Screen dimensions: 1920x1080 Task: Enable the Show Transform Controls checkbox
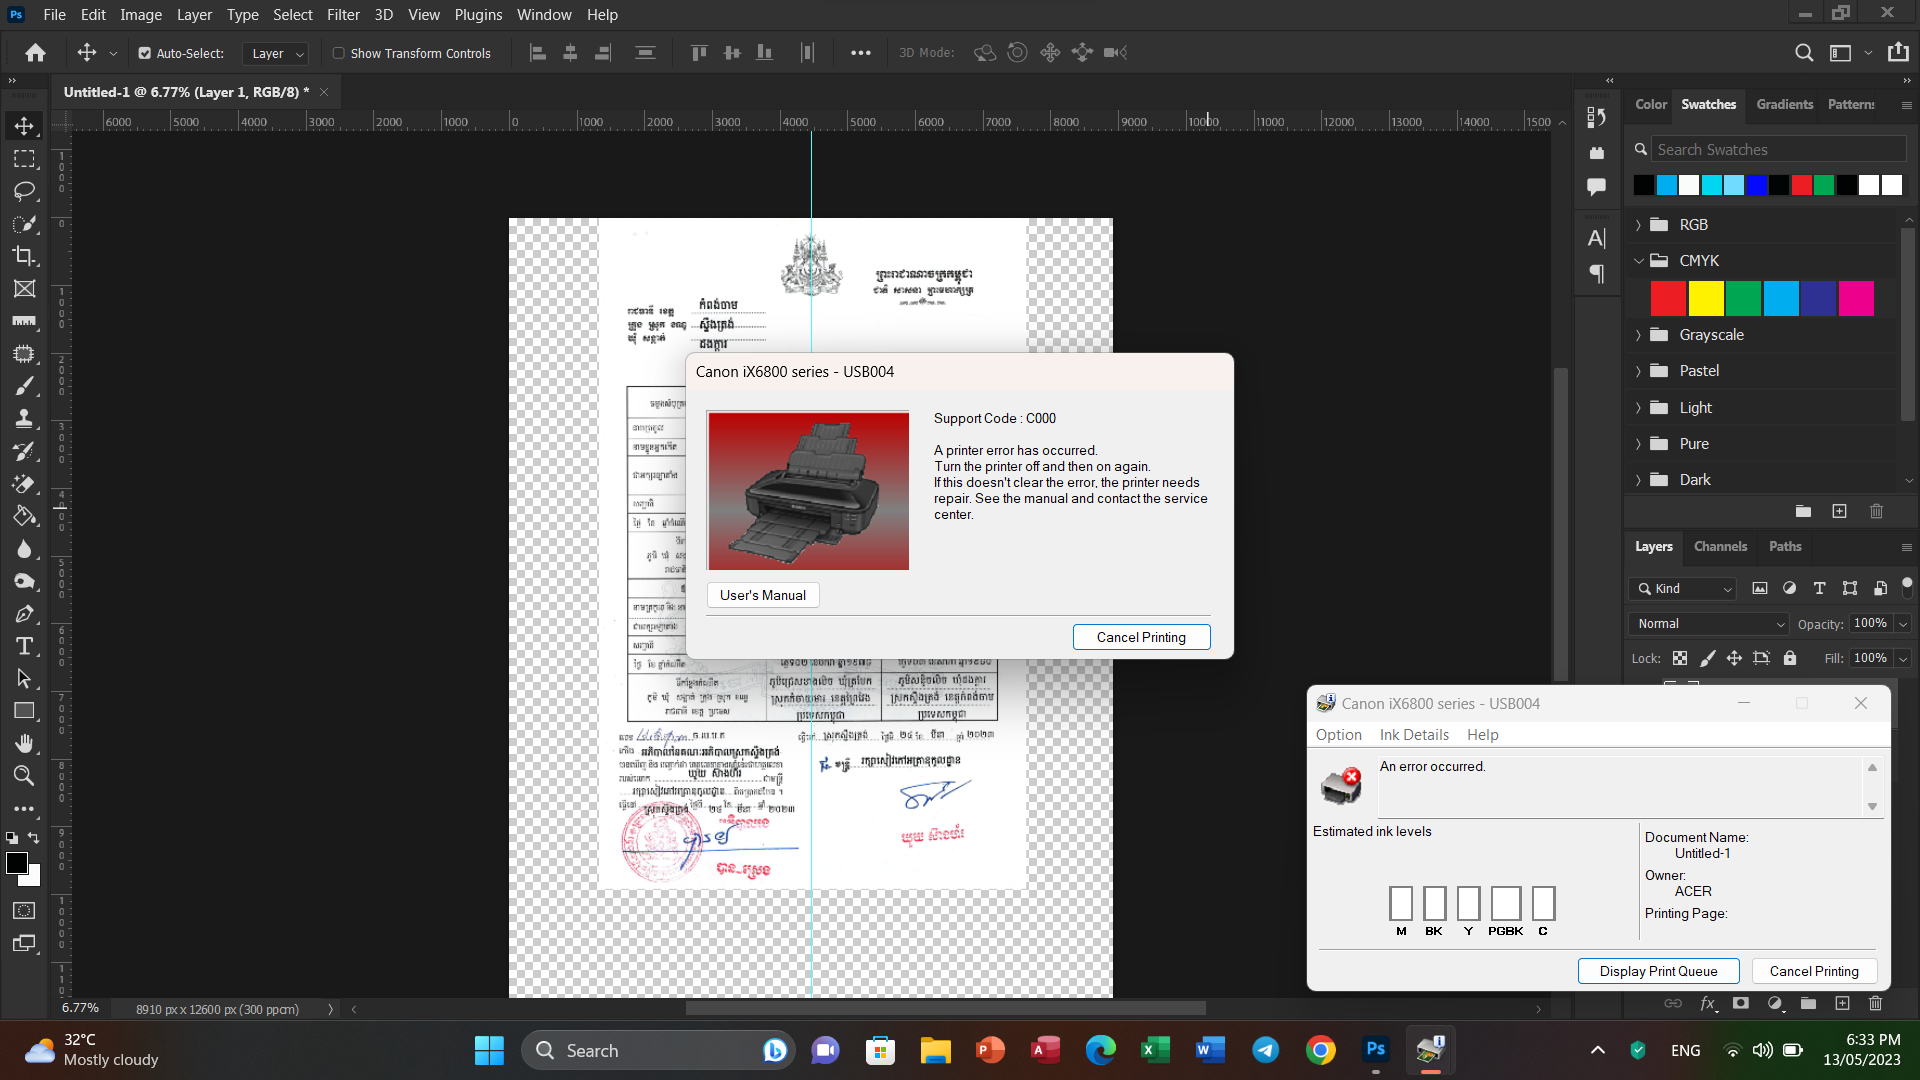coord(340,53)
